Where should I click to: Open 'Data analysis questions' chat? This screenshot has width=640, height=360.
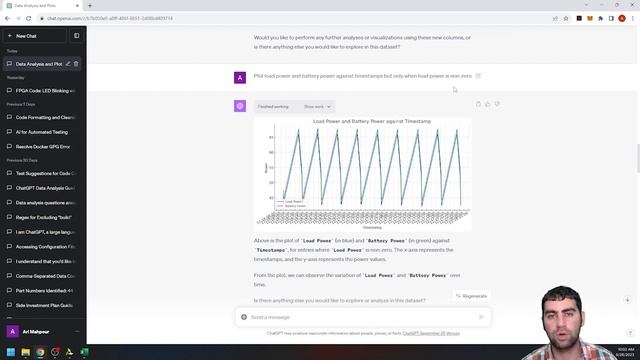42,203
